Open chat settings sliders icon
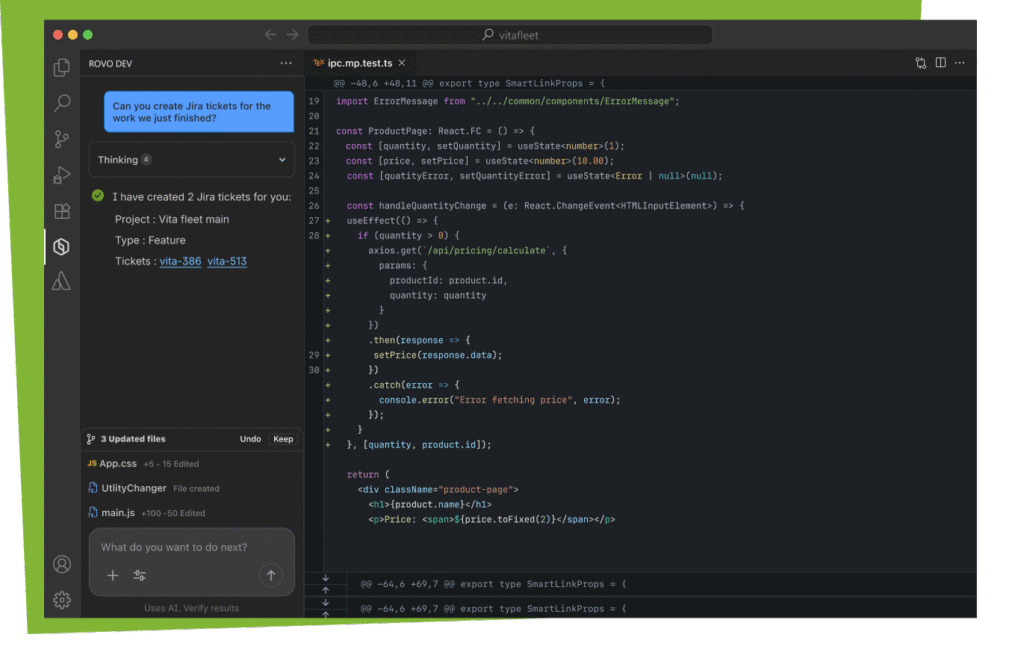This screenshot has height=649, width=1024. [140, 575]
